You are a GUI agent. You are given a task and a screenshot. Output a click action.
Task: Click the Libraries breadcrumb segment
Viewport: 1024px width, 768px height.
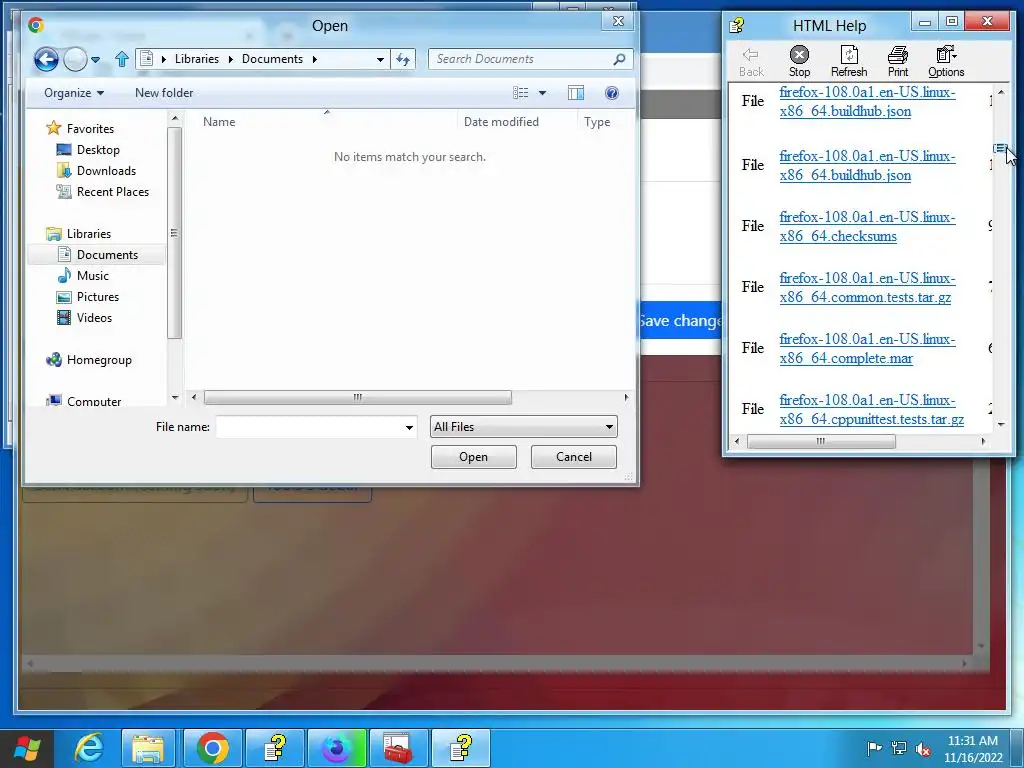tap(197, 59)
